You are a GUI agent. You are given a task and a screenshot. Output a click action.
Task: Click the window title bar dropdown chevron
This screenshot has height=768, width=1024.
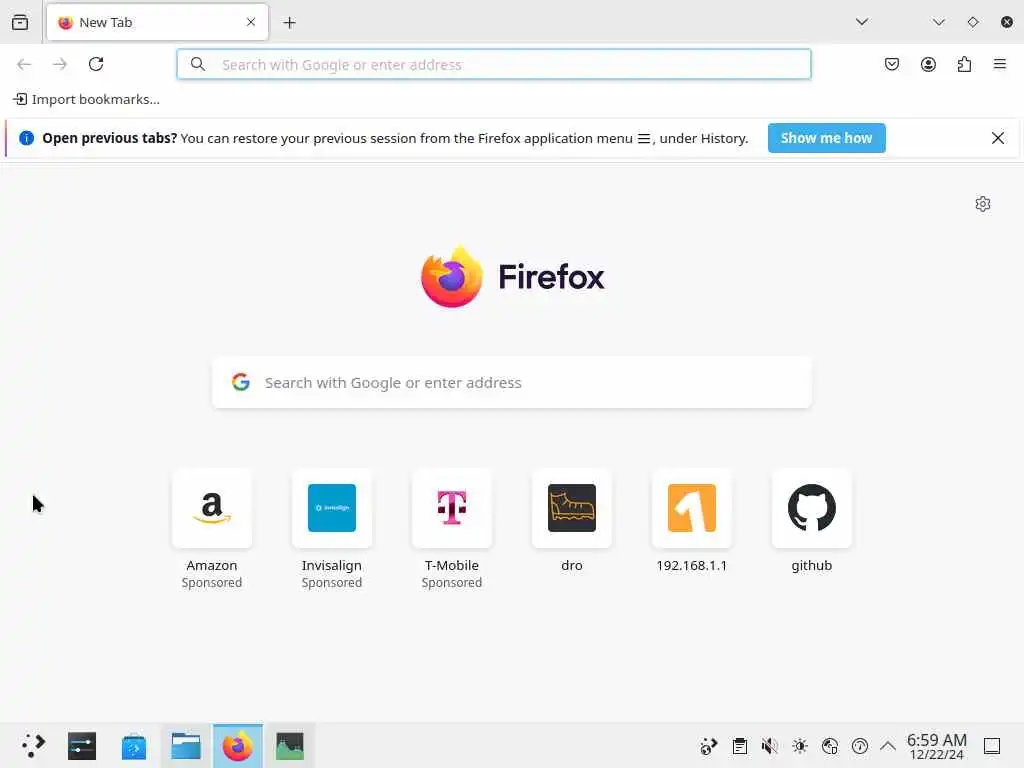click(x=939, y=22)
